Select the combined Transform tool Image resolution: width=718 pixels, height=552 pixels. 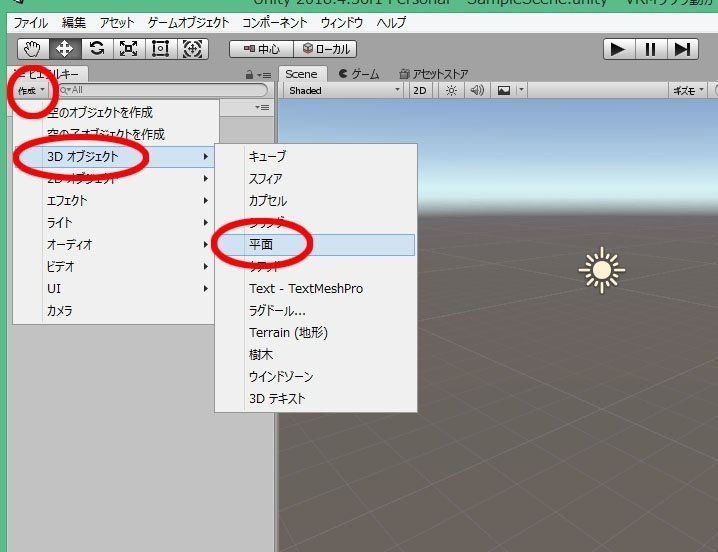point(192,49)
